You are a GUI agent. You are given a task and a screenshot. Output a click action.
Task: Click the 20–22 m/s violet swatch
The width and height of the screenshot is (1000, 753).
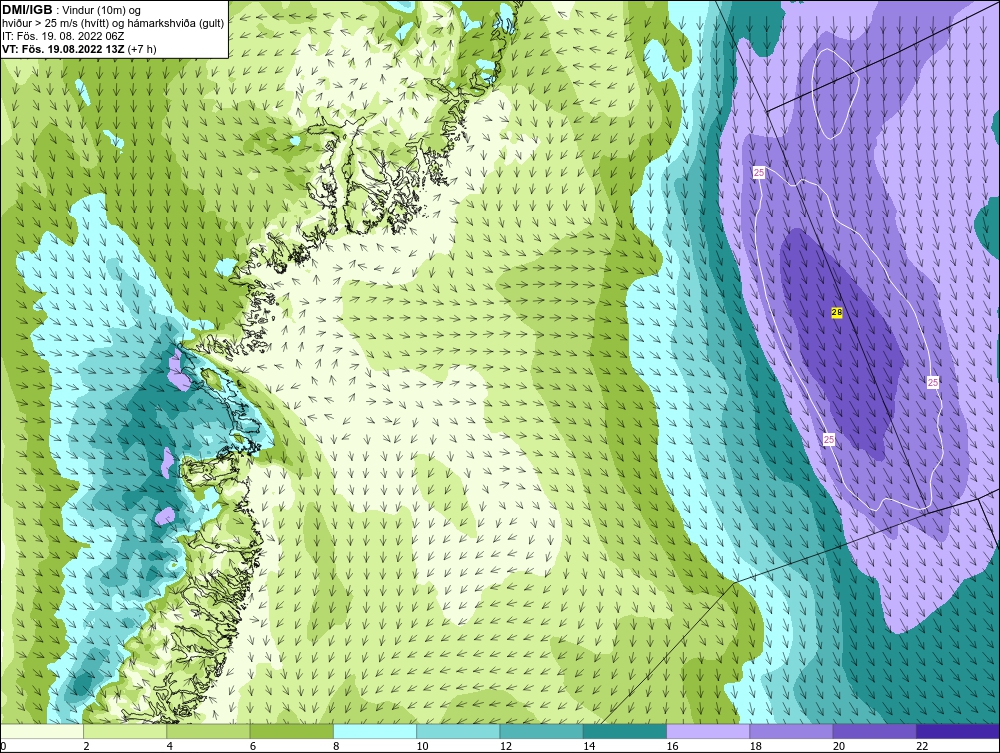click(x=874, y=731)
